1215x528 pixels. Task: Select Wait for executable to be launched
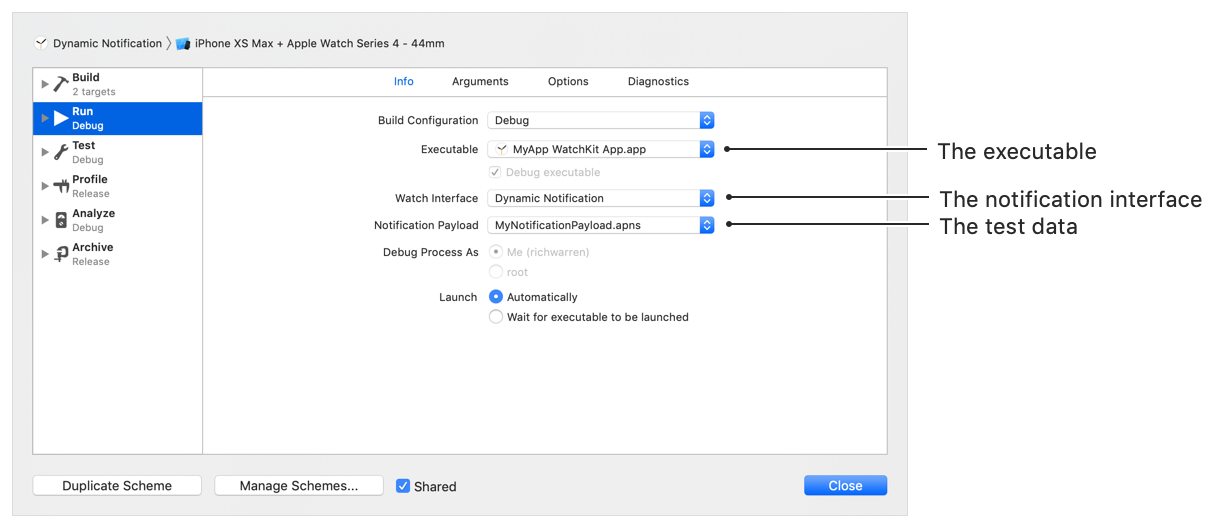(495, 317)
